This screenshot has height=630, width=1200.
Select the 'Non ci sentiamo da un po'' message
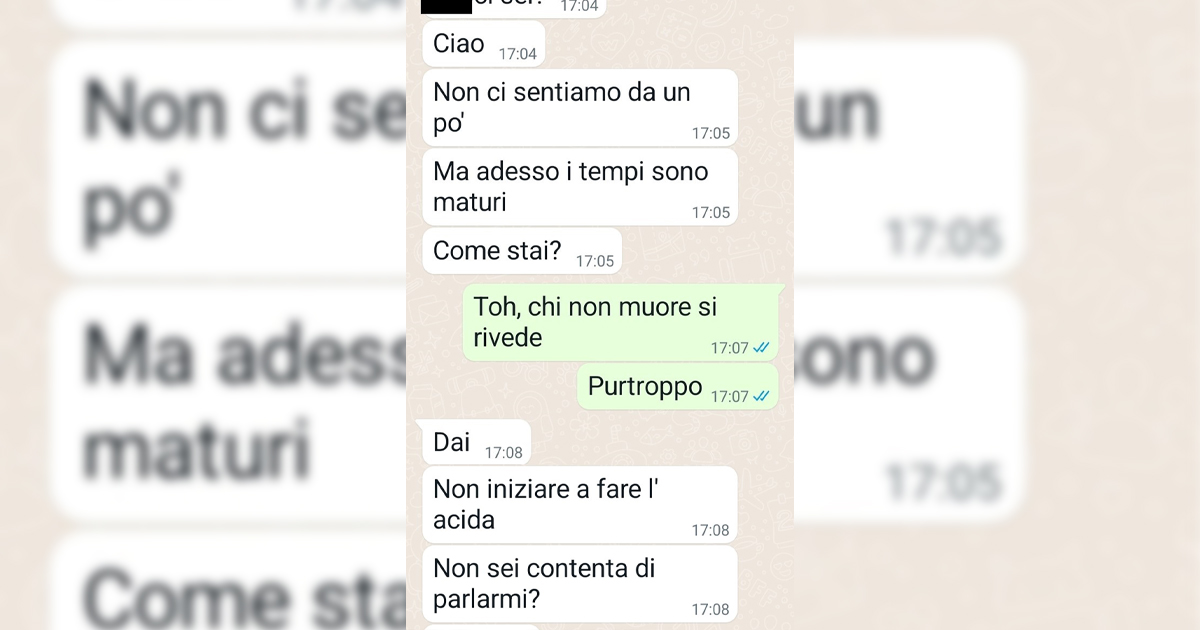(x=580, y=107)
